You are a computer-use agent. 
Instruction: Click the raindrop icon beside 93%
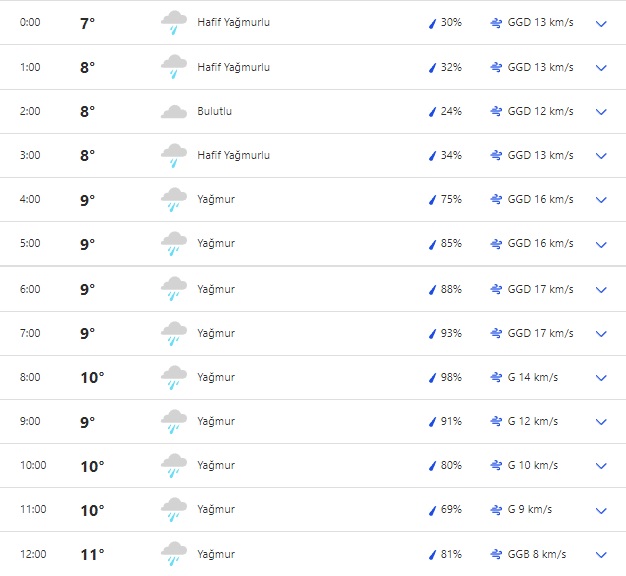click(x=433, y=333)
